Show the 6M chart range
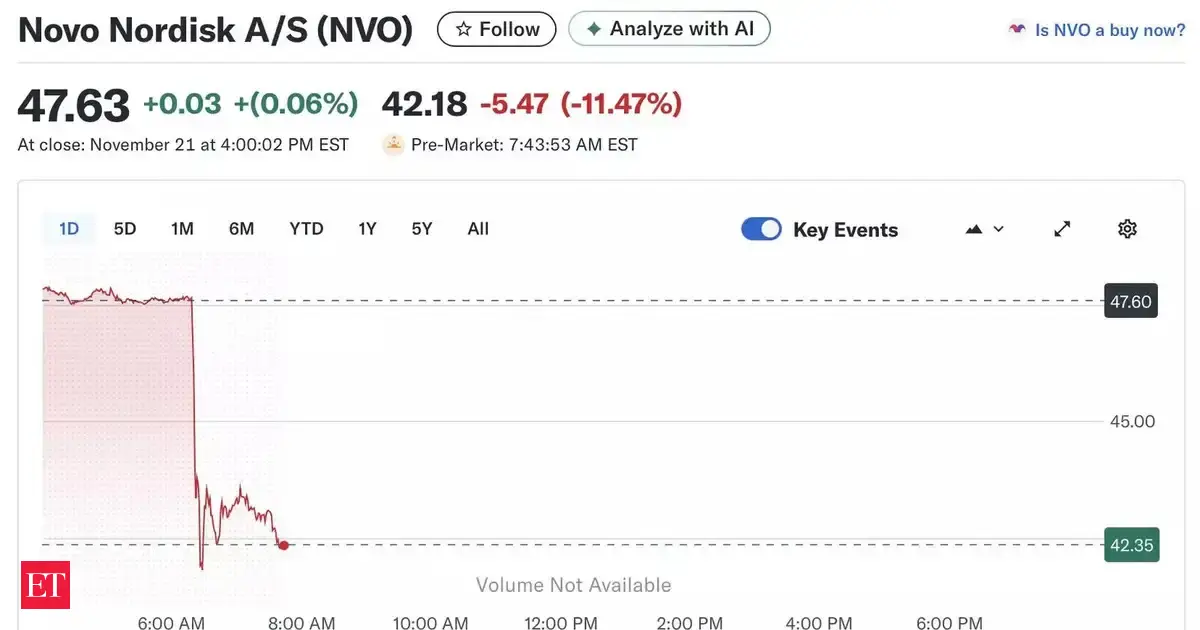 pyautogui.click(x=241, y=229)
